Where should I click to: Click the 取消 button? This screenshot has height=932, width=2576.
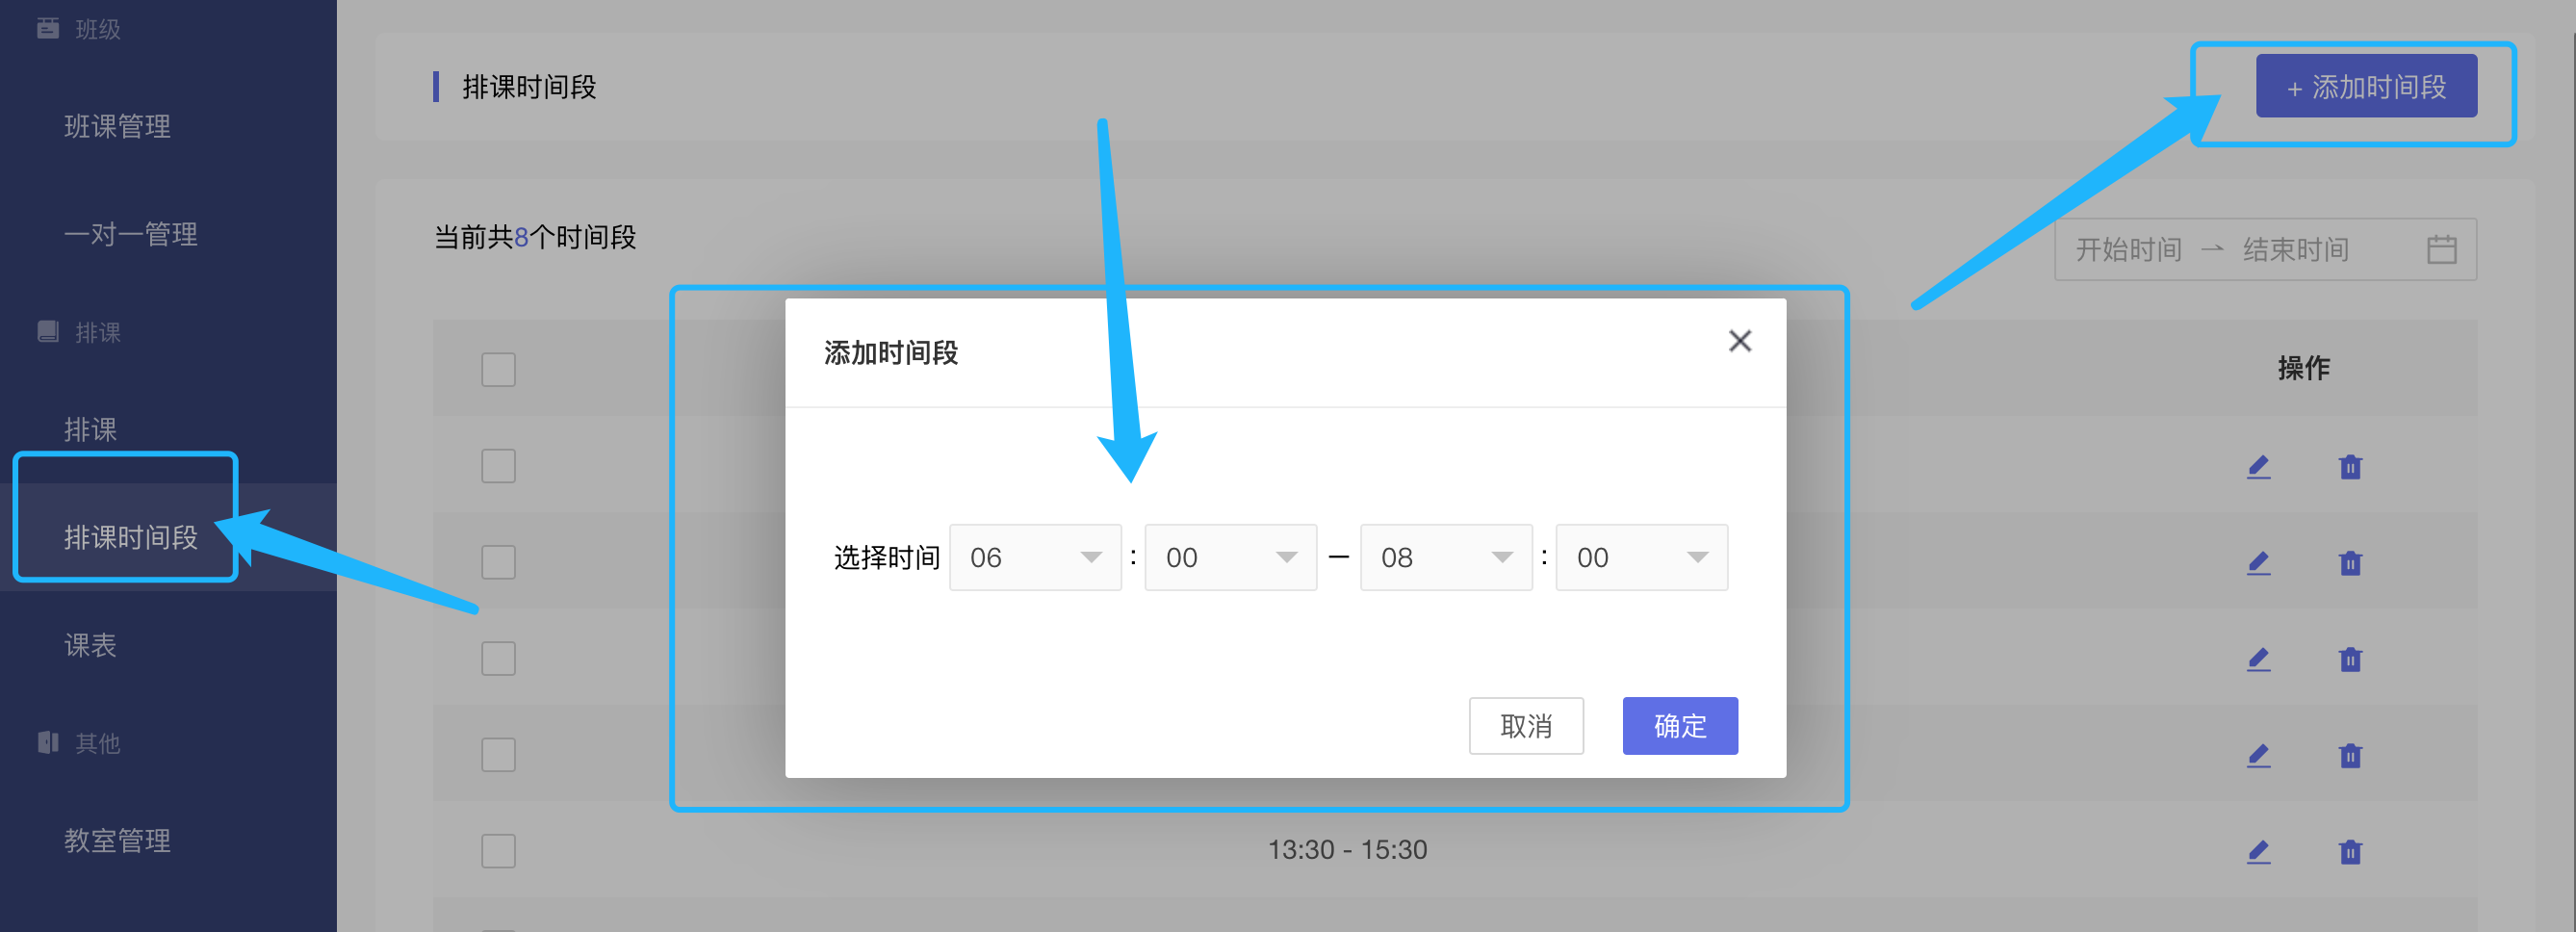pos(1526,726)
